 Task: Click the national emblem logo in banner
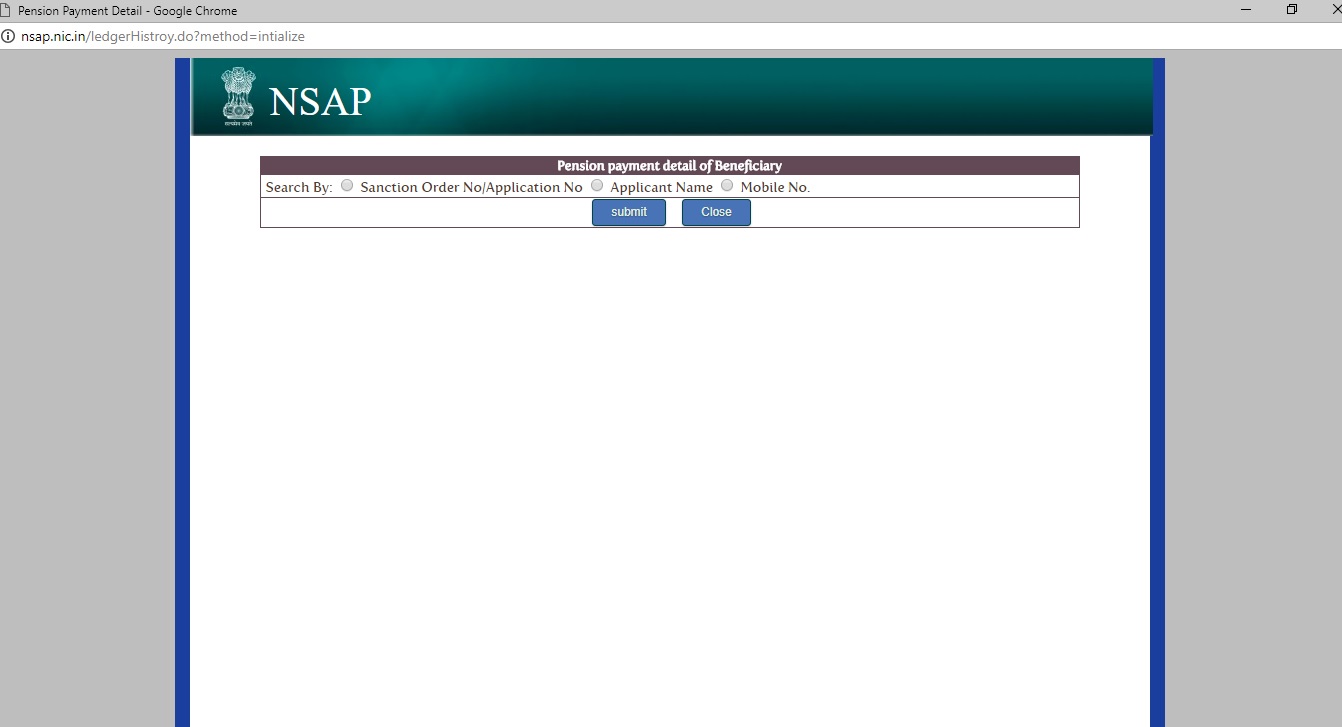(x=238, y=97)
